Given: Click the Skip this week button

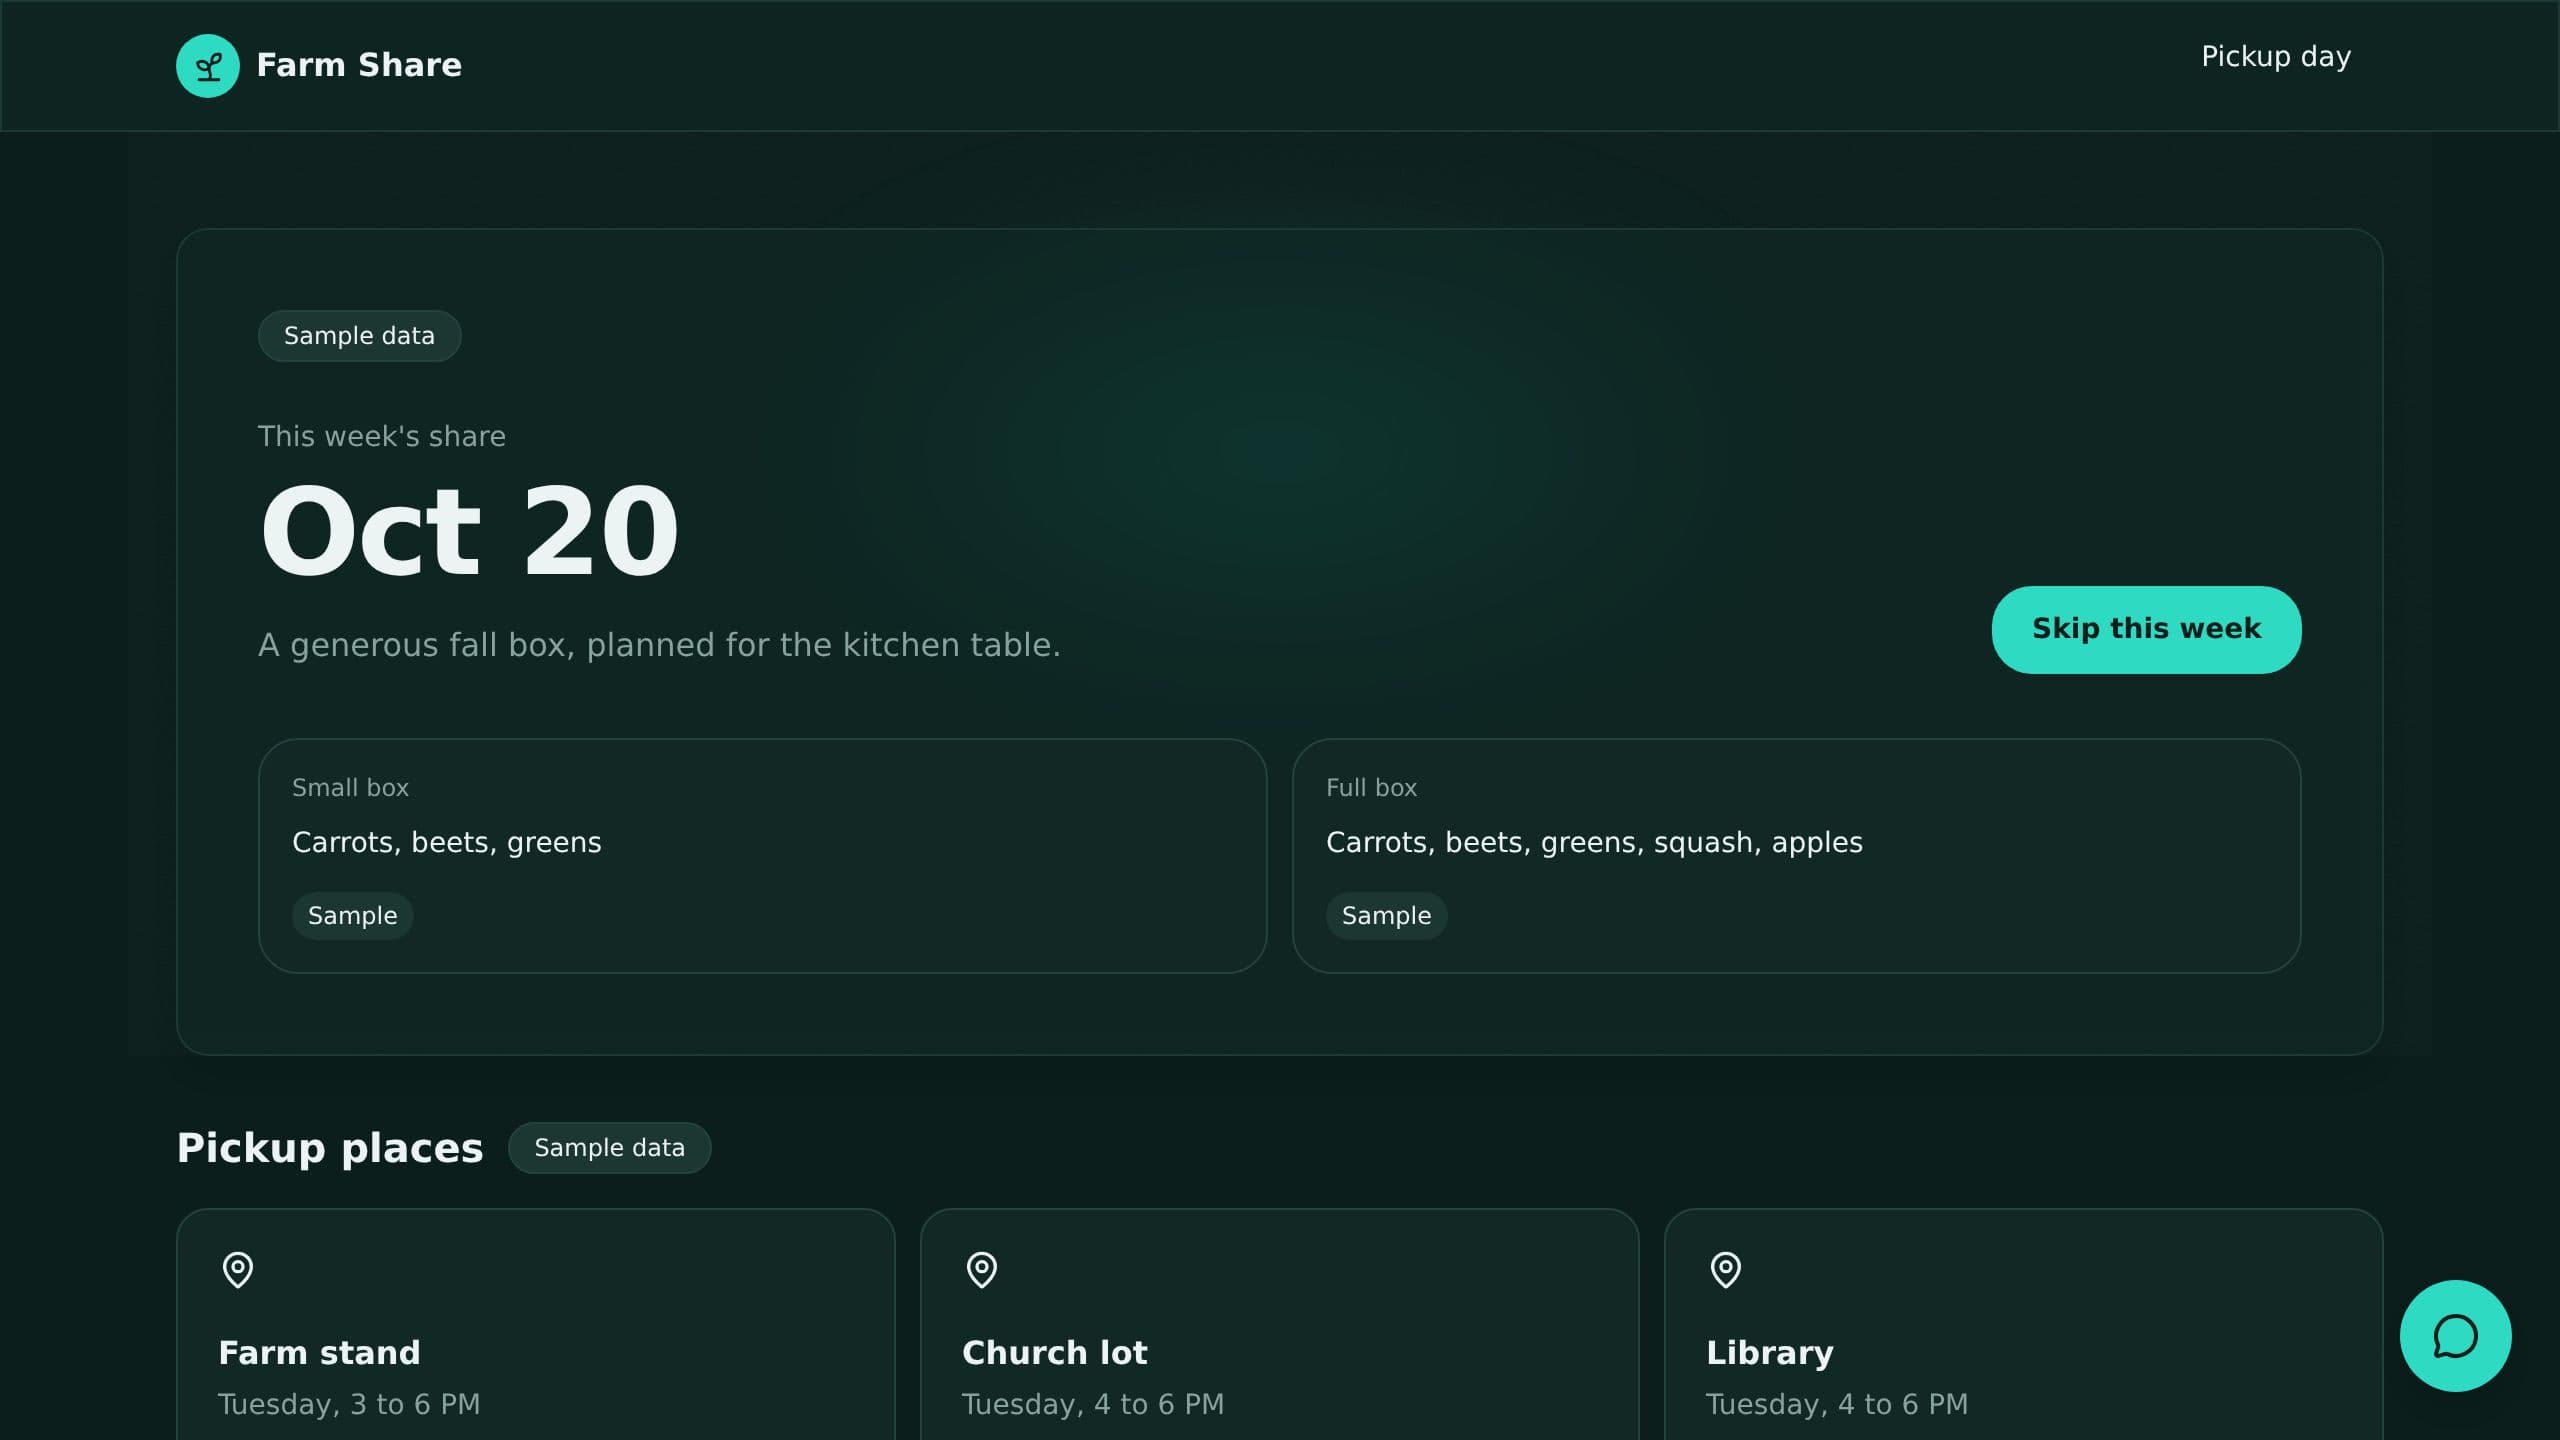Looking at the screenshot, I should coord(2146,629).
